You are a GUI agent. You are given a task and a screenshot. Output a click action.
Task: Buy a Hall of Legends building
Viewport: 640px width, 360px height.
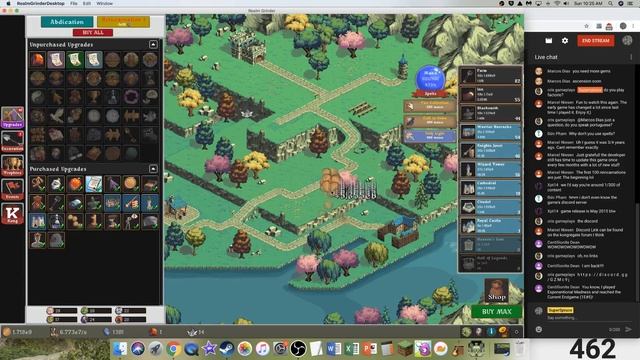click(x=491, y=263)
